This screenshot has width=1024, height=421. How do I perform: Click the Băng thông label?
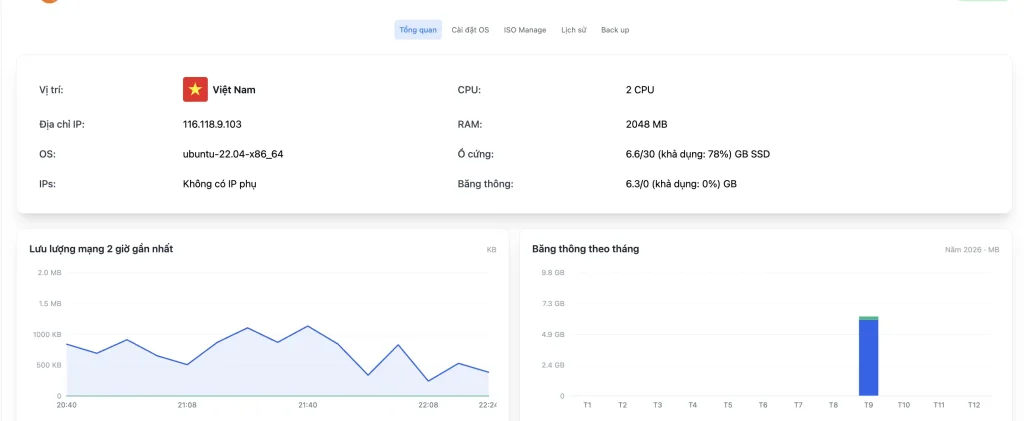point(486,184)
